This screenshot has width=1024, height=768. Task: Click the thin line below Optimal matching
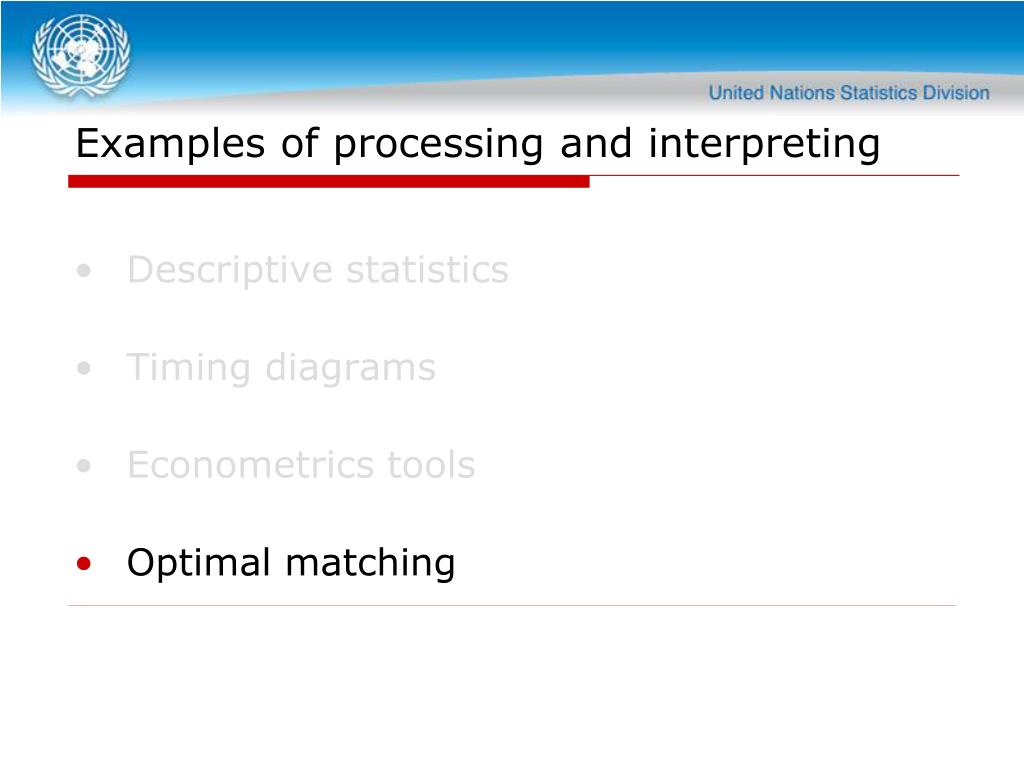(512, 605)
